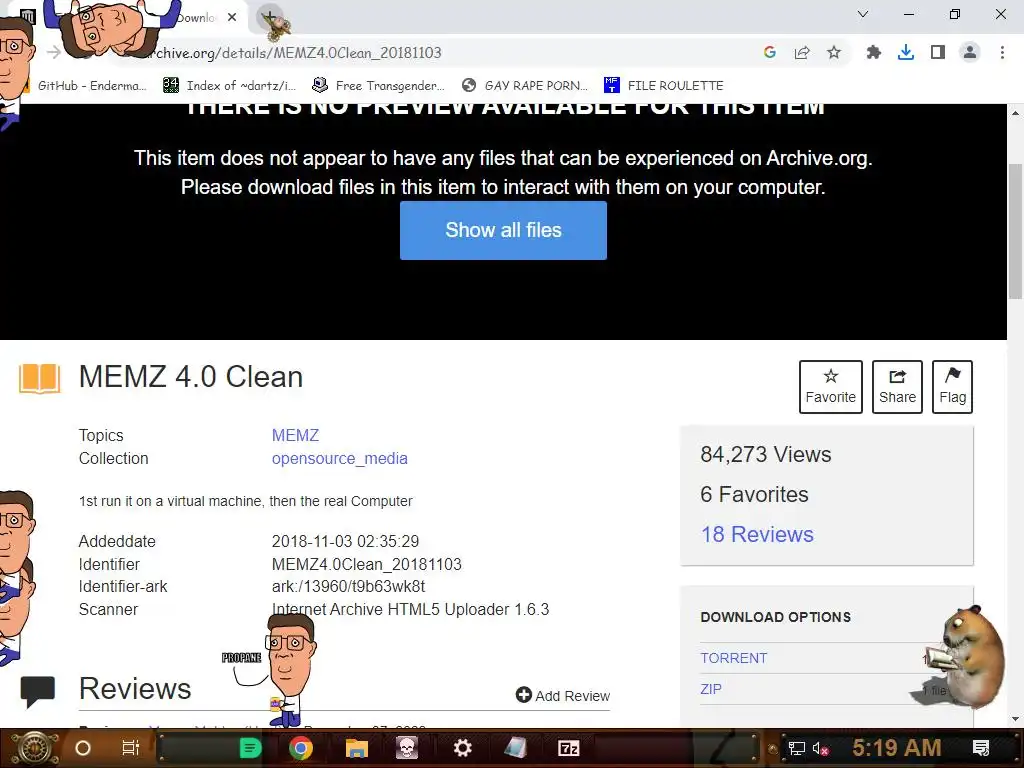Click the 6 Favorites text
The width and height of the screenshot is (1024, 768).
coord(754,494)
